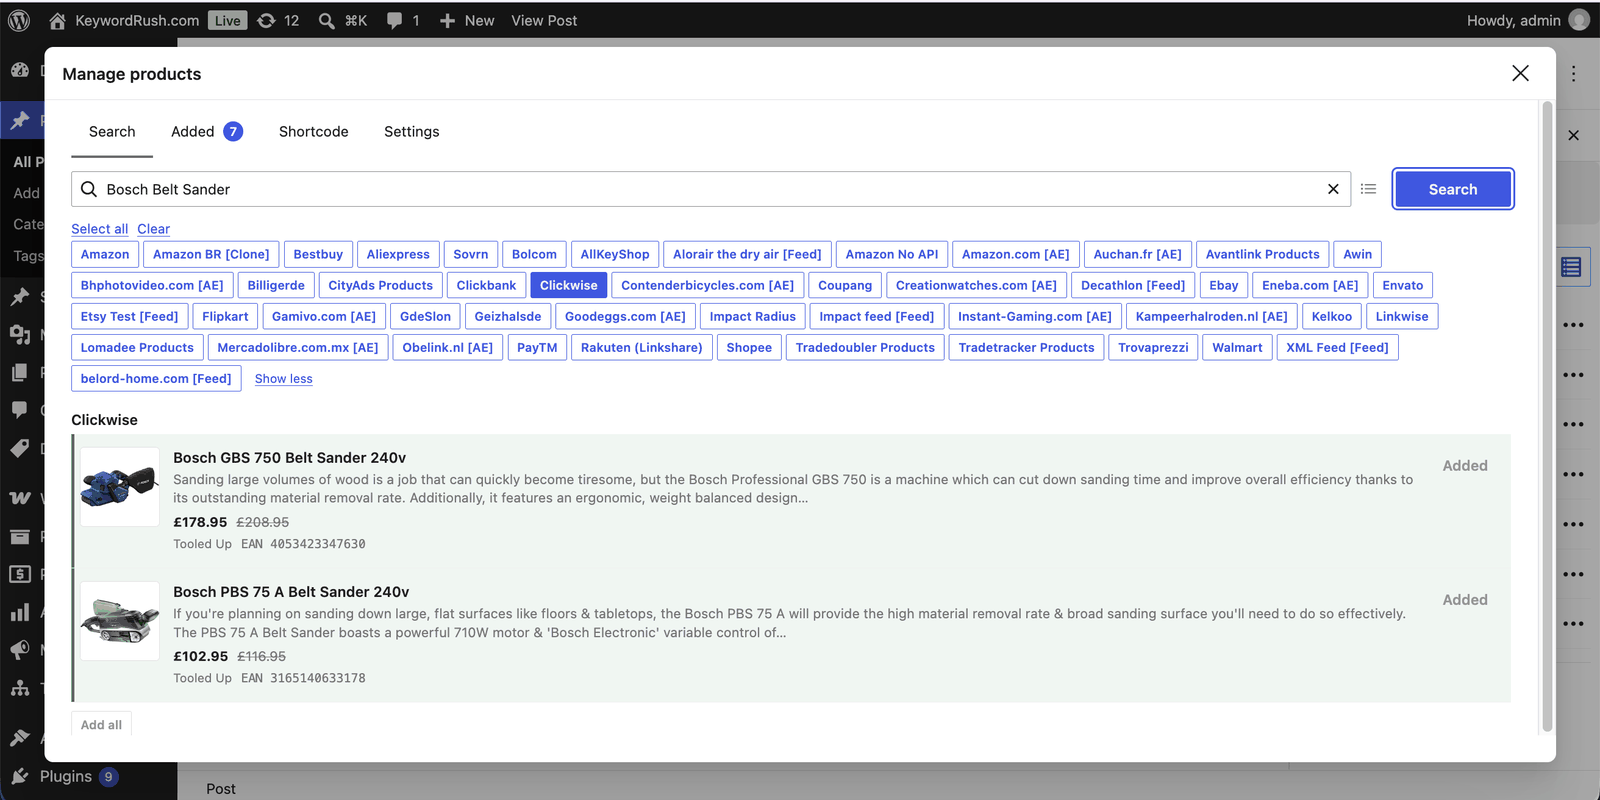Open the Bosch PBS 75 A Belt Sander title
Viewport: 1600px width, 800px height.
pyautogui.click(x=291, y=592)
